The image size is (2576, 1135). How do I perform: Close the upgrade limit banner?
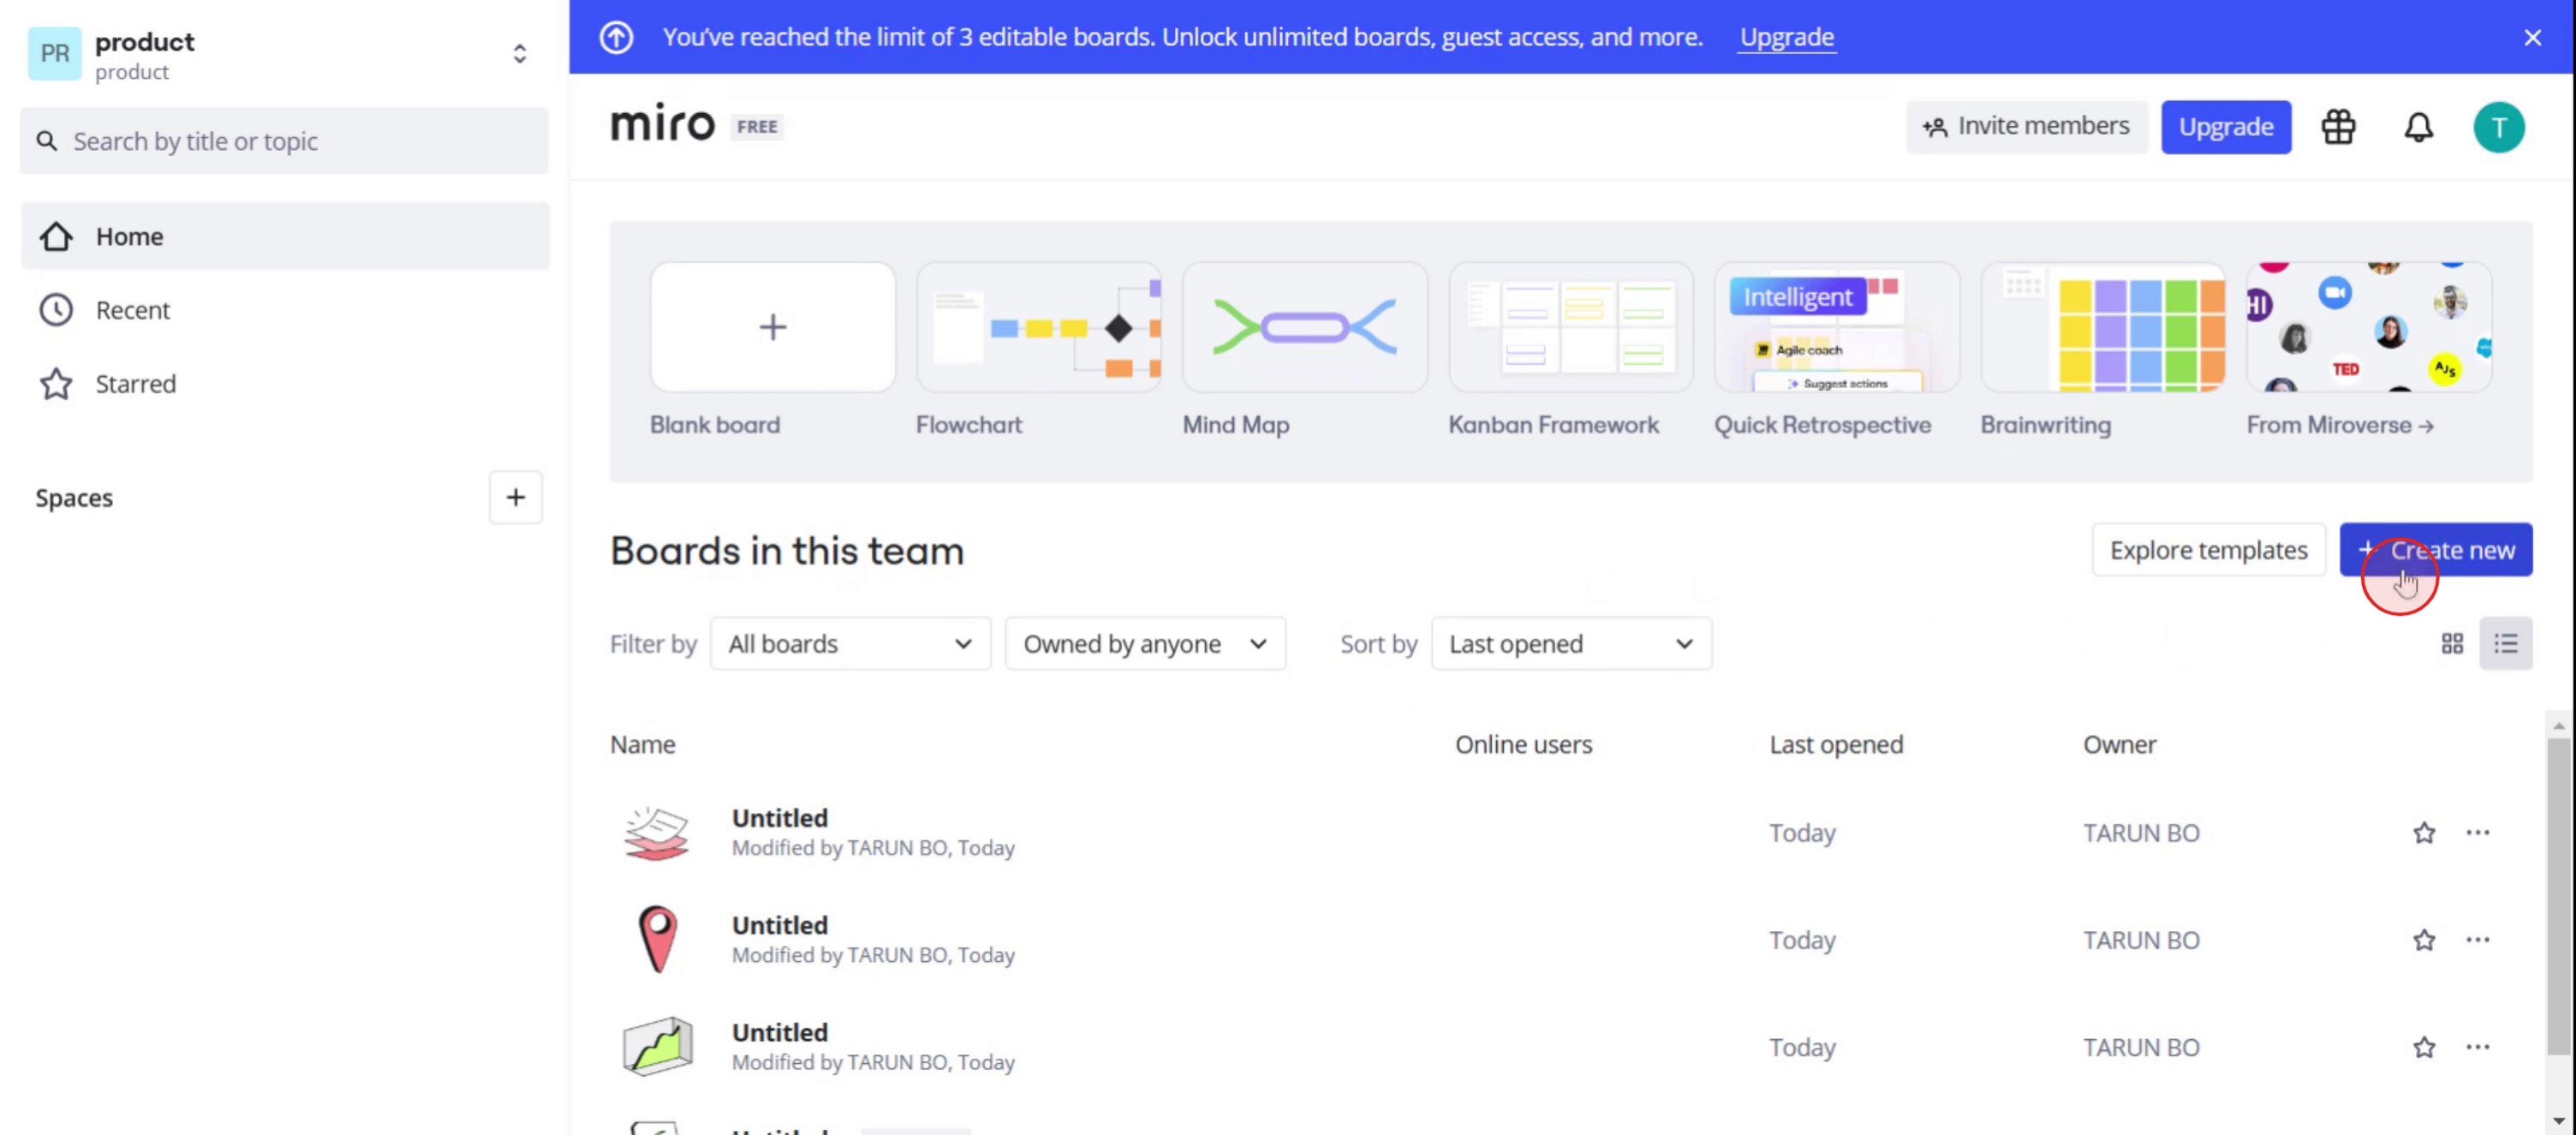2532,38
